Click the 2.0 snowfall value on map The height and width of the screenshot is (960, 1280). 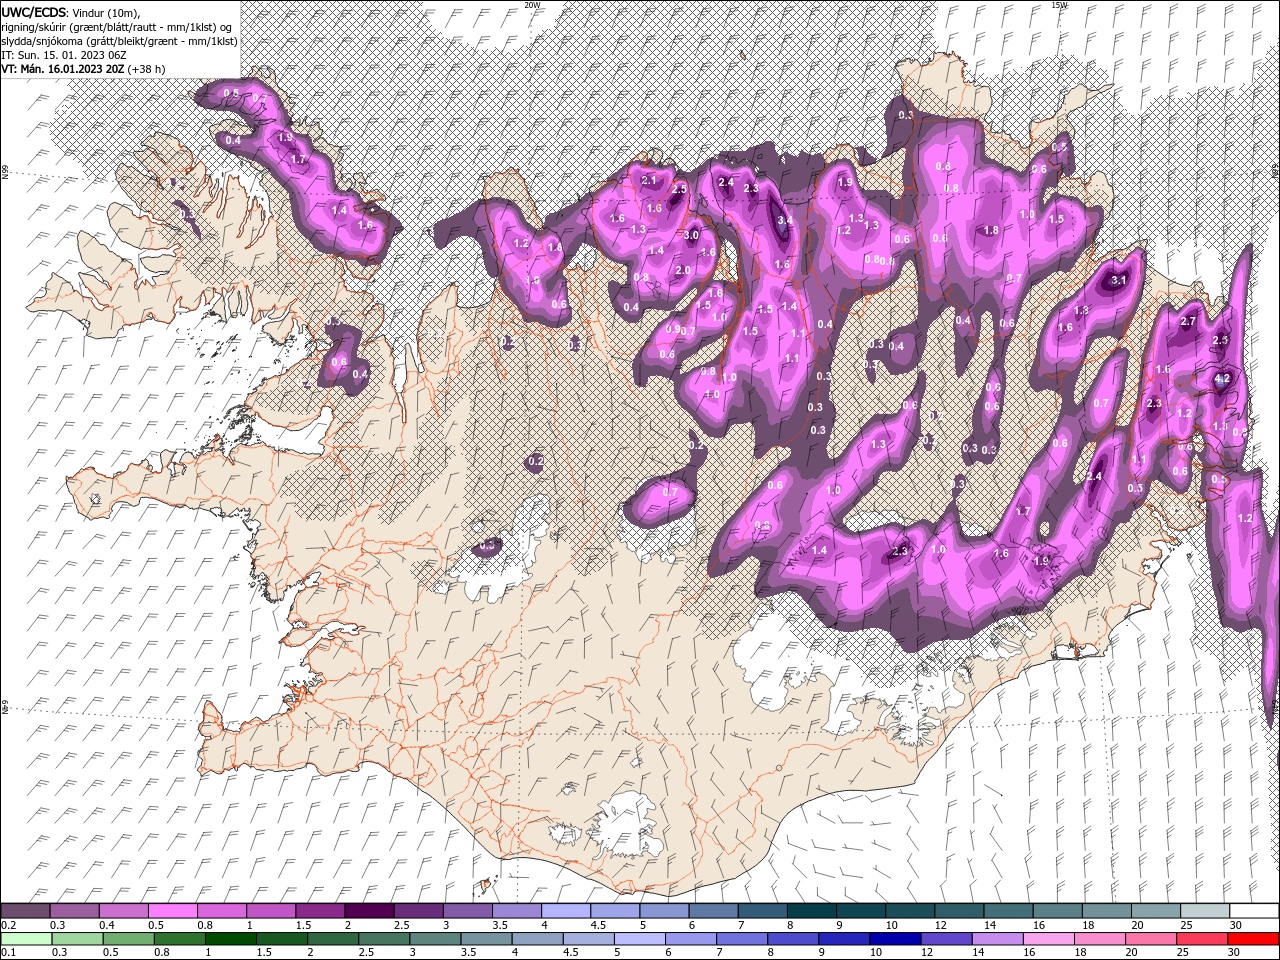(683, 270)
